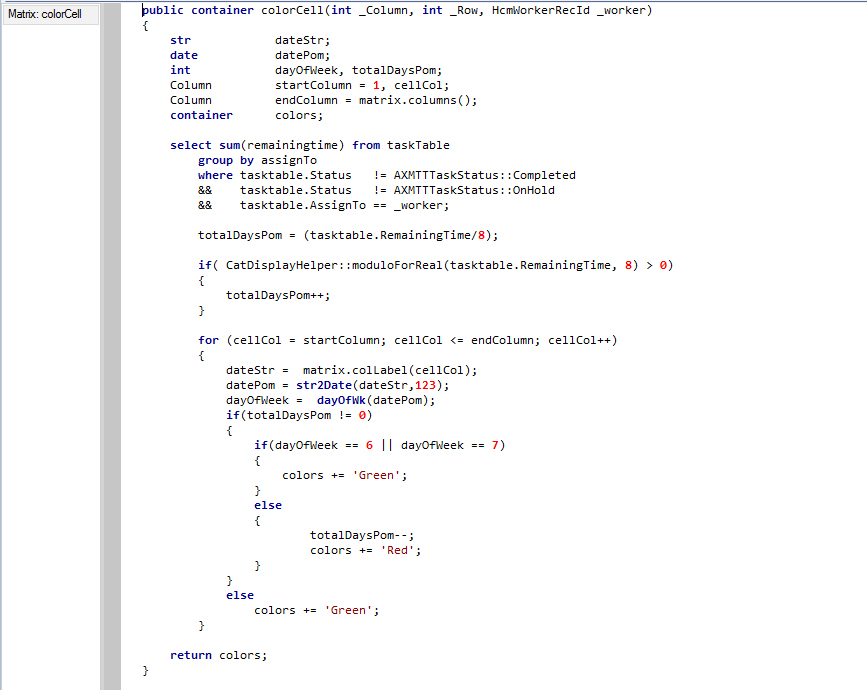This screenshot has height=690, width=867.
Task: Click CatDisplayHelper::moduloForReal call
Action: (x=334, y=265)
